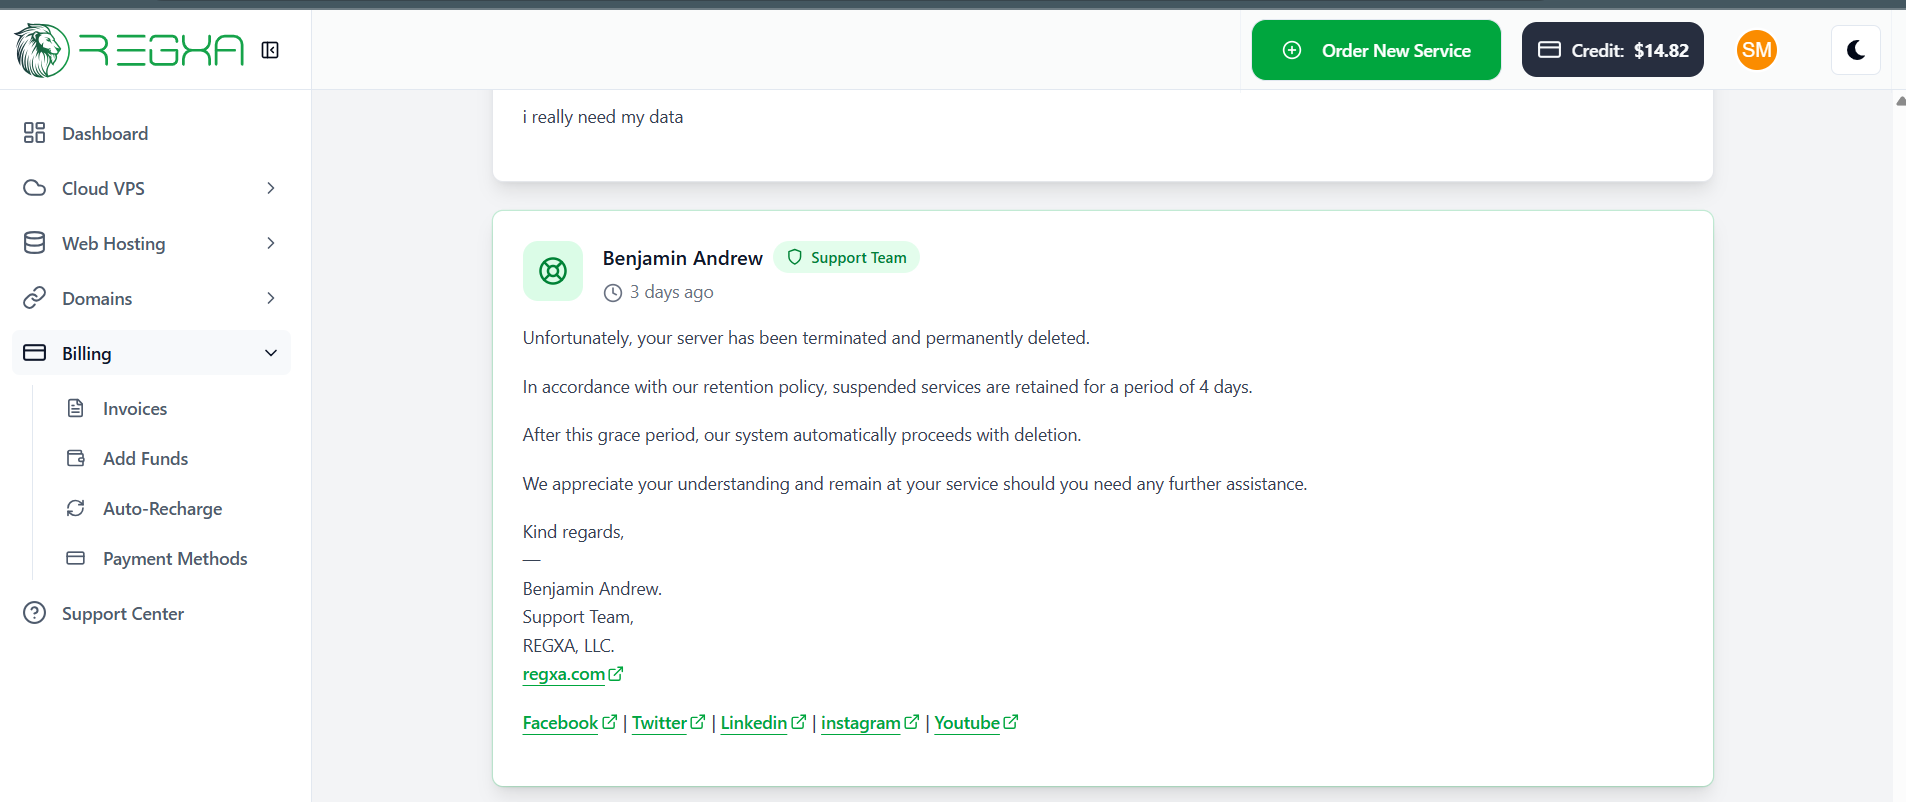Open the Youtube link
Screen dimensions: 1906x802
[967, 722]
